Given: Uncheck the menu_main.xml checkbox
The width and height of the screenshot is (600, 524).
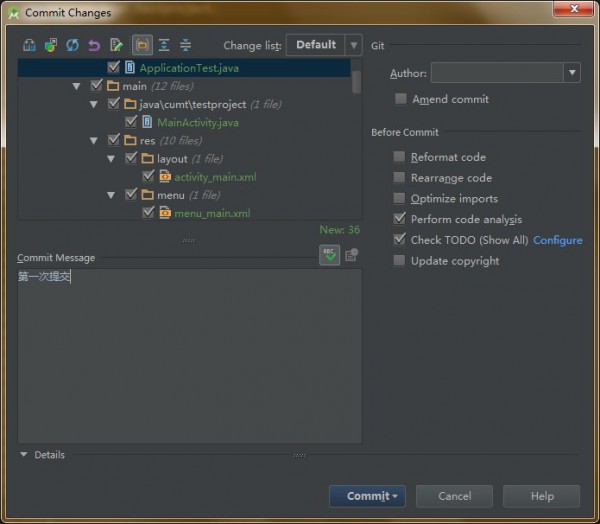Looking at the screenshot, I should coord(148,212).
